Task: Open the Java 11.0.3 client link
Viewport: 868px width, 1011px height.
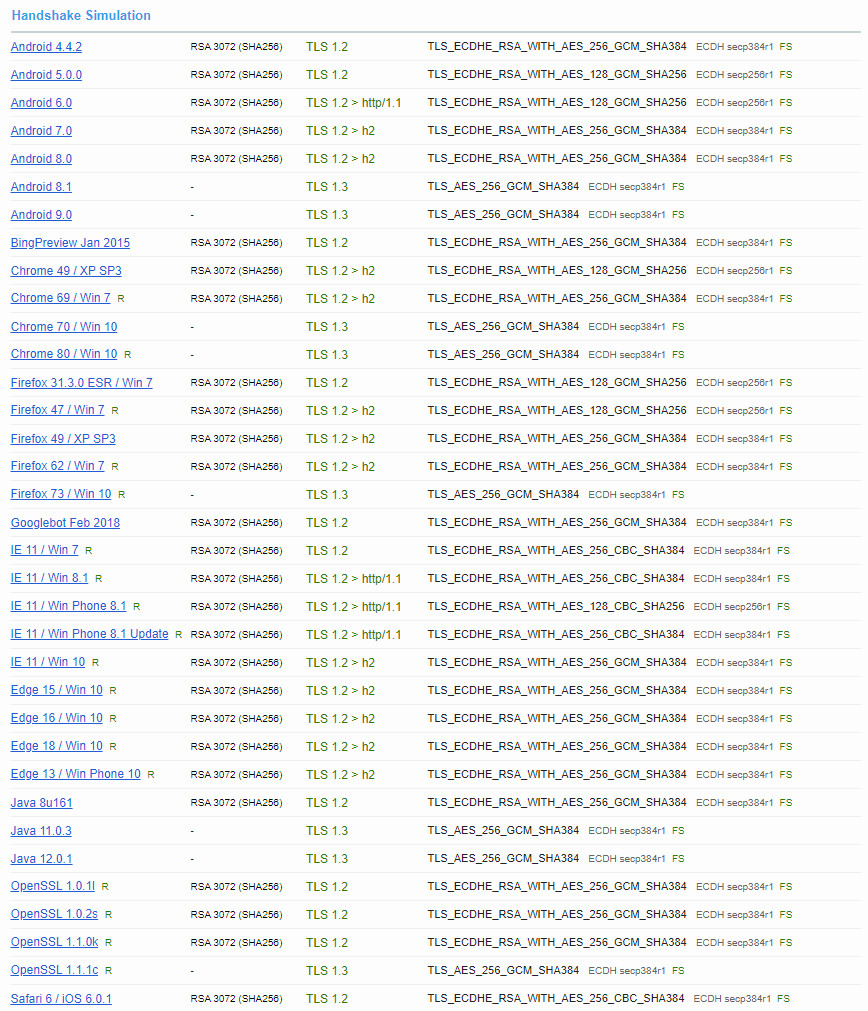Action: 41,831
